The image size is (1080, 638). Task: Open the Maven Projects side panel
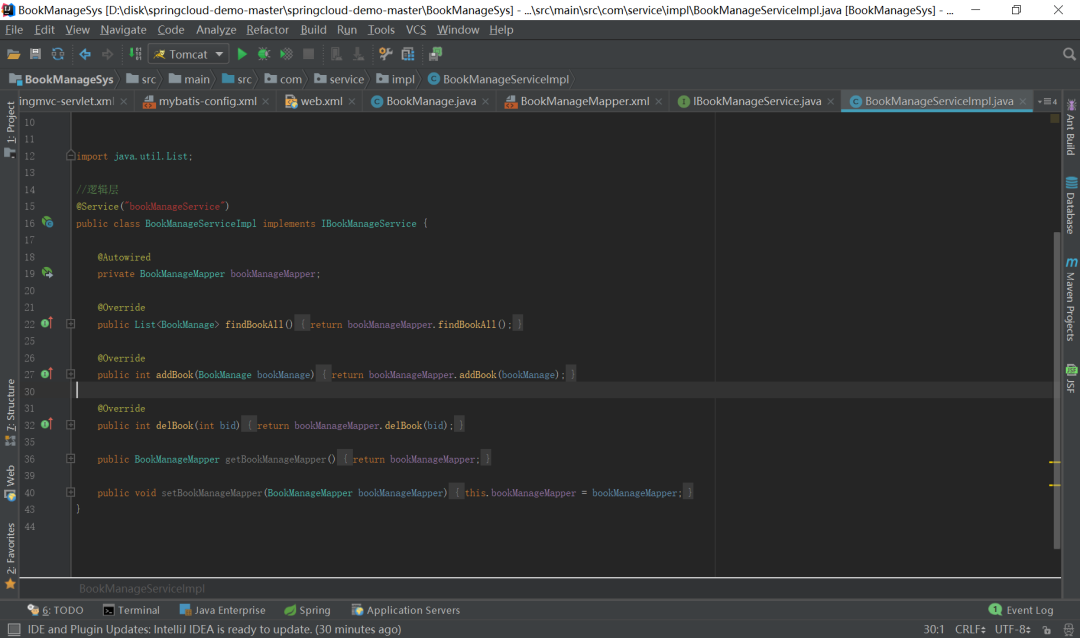tap(1071, 299)
